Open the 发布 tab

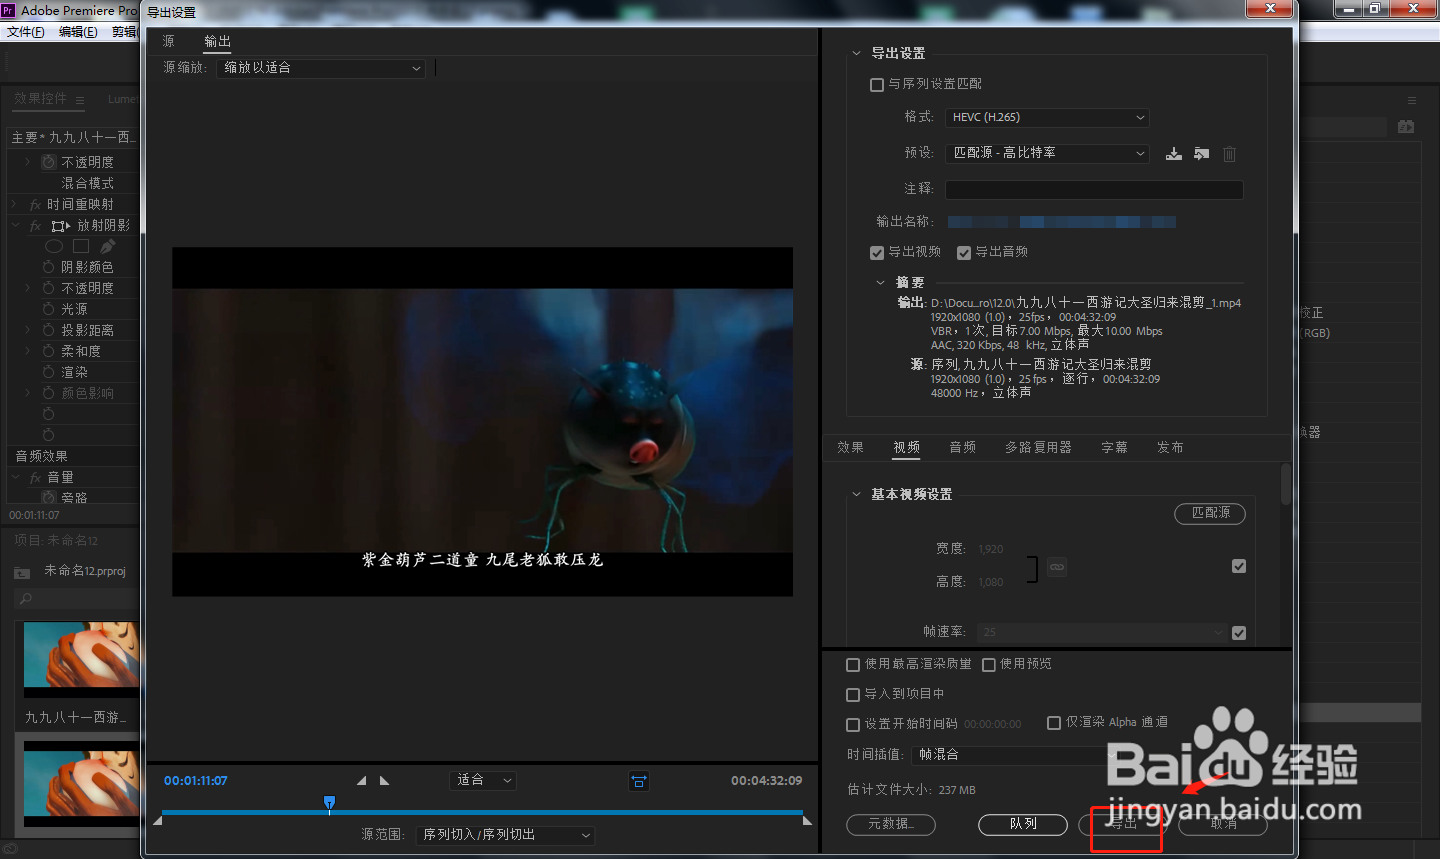coord(1170,448)
